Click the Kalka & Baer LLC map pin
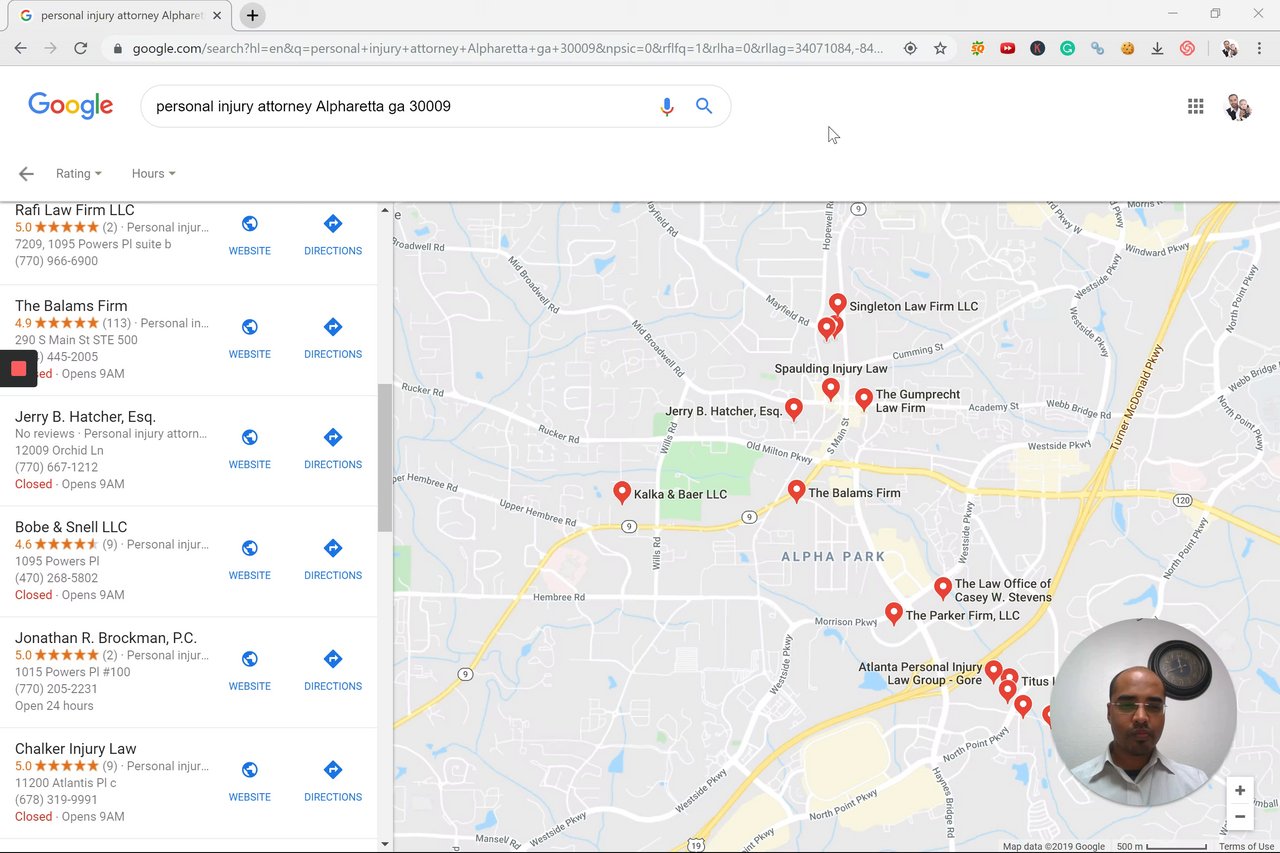The height and width of the screenshot is (853, 1280). pos(622,492)
